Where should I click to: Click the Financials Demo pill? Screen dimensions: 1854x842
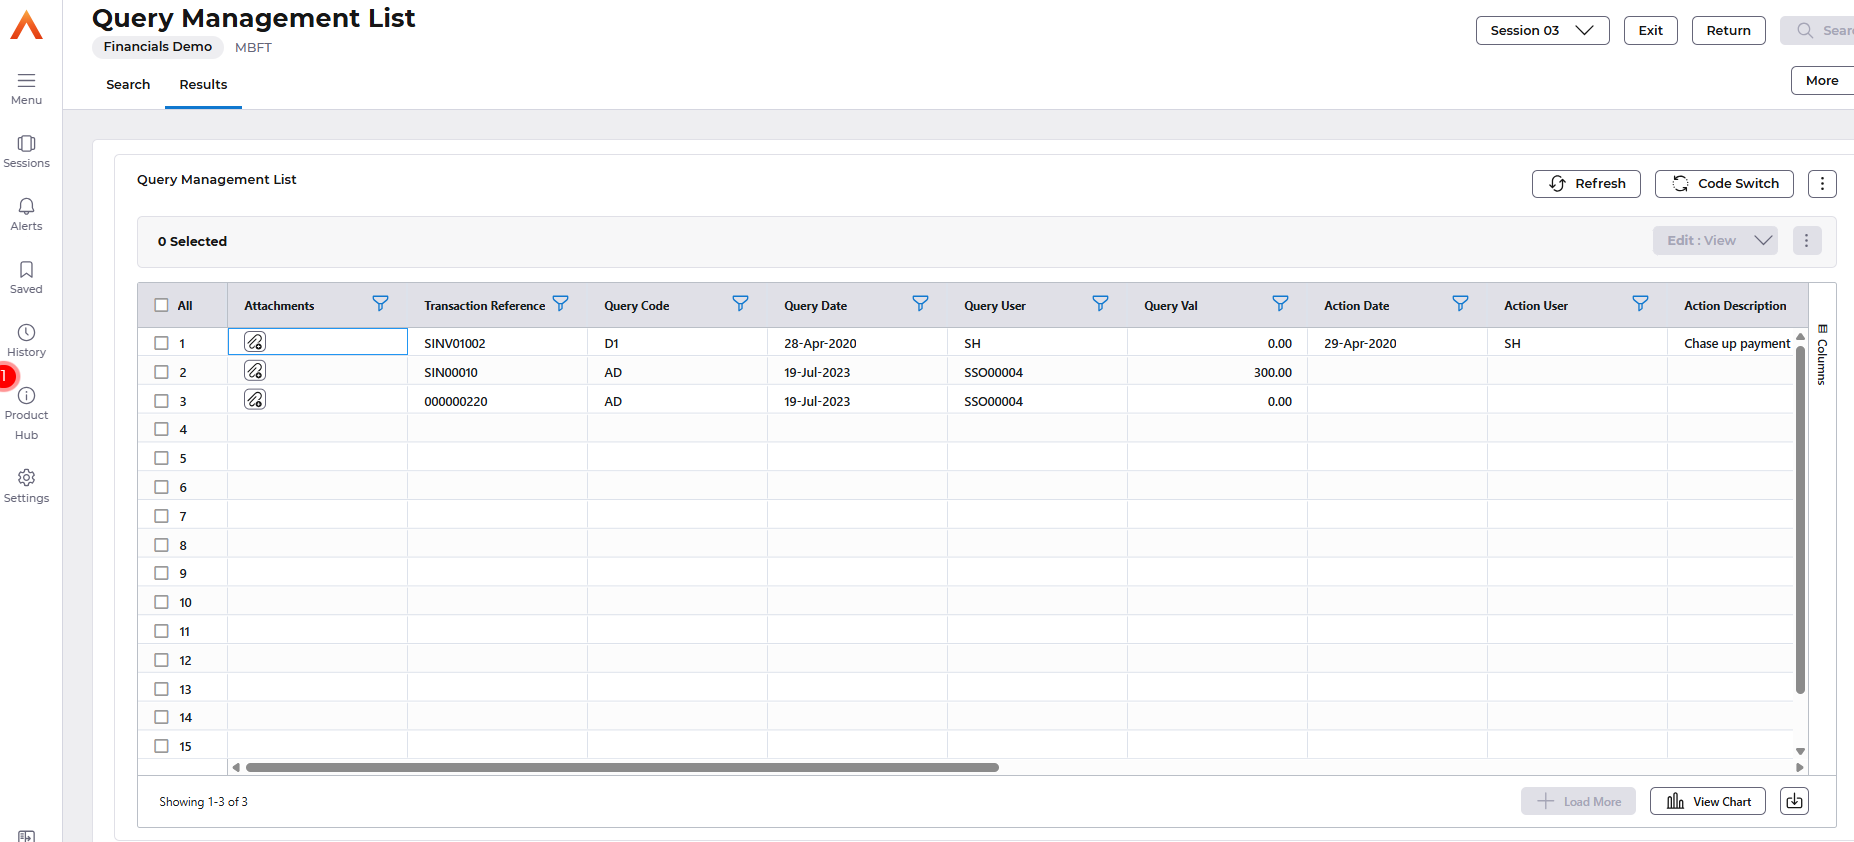(158, 47)
